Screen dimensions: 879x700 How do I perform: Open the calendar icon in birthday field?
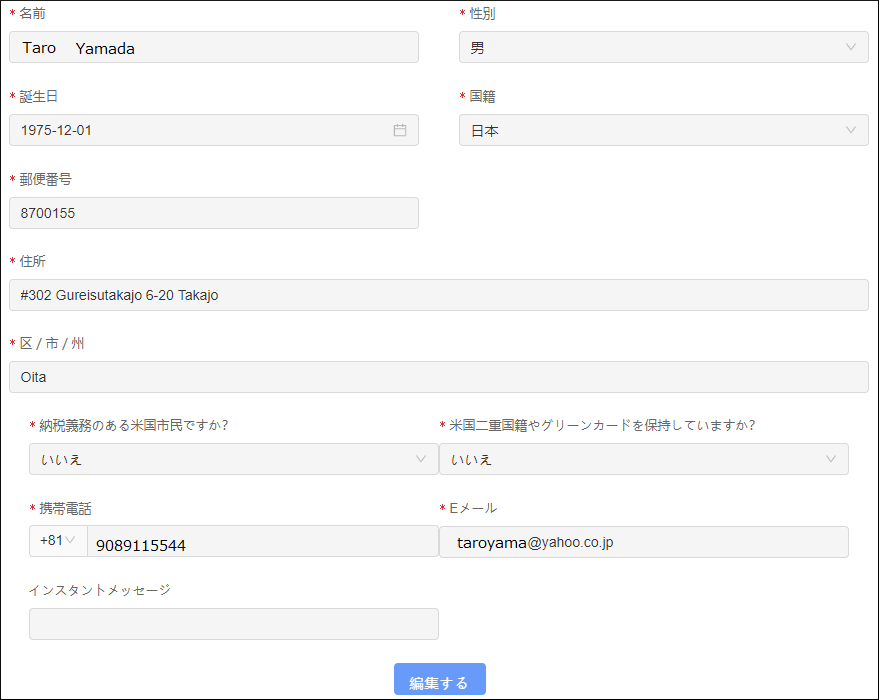(400, 130)
